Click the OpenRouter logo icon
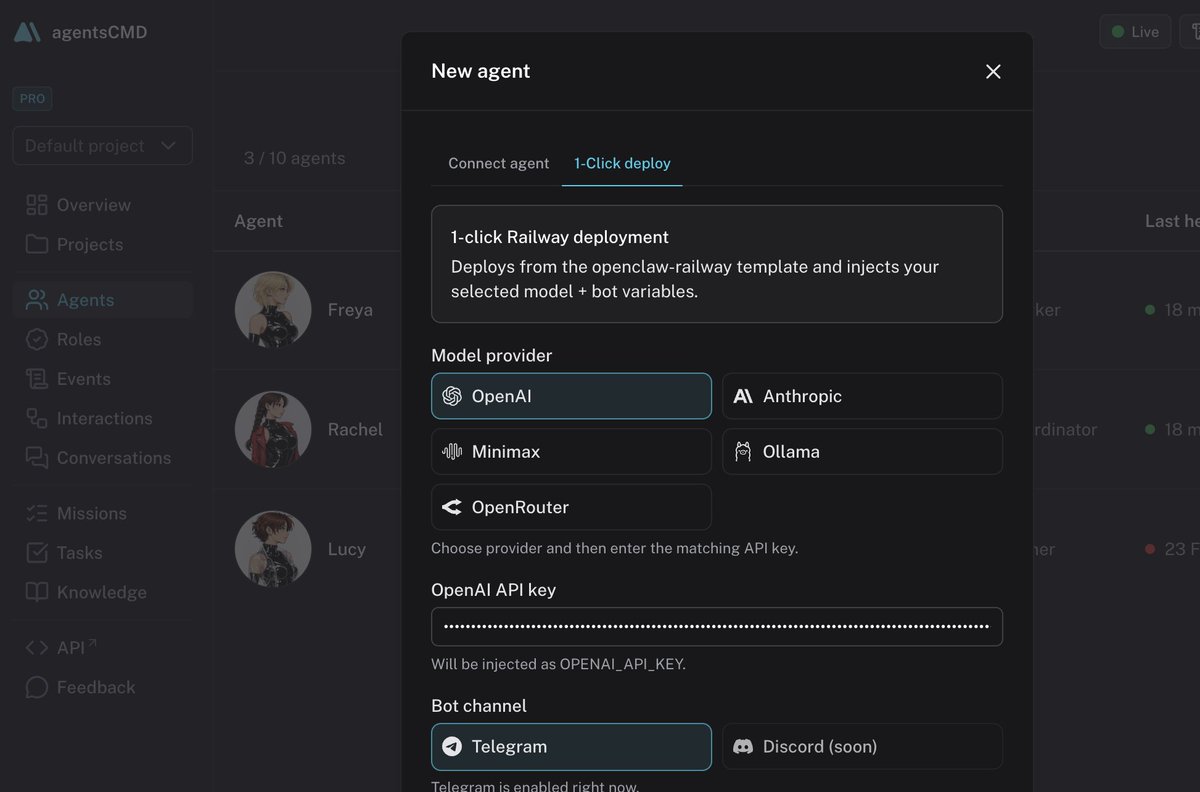 pos(452,507)
